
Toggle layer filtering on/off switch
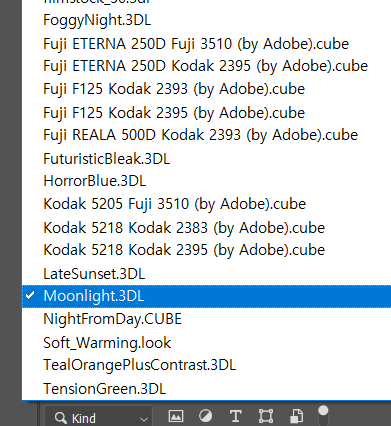tap(323, 415)
